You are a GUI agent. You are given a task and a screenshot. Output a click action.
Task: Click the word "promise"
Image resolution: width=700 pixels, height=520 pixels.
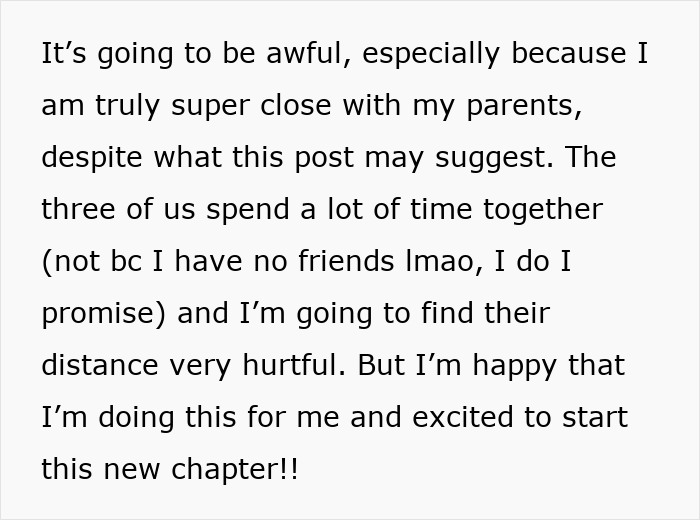[100, 314]
